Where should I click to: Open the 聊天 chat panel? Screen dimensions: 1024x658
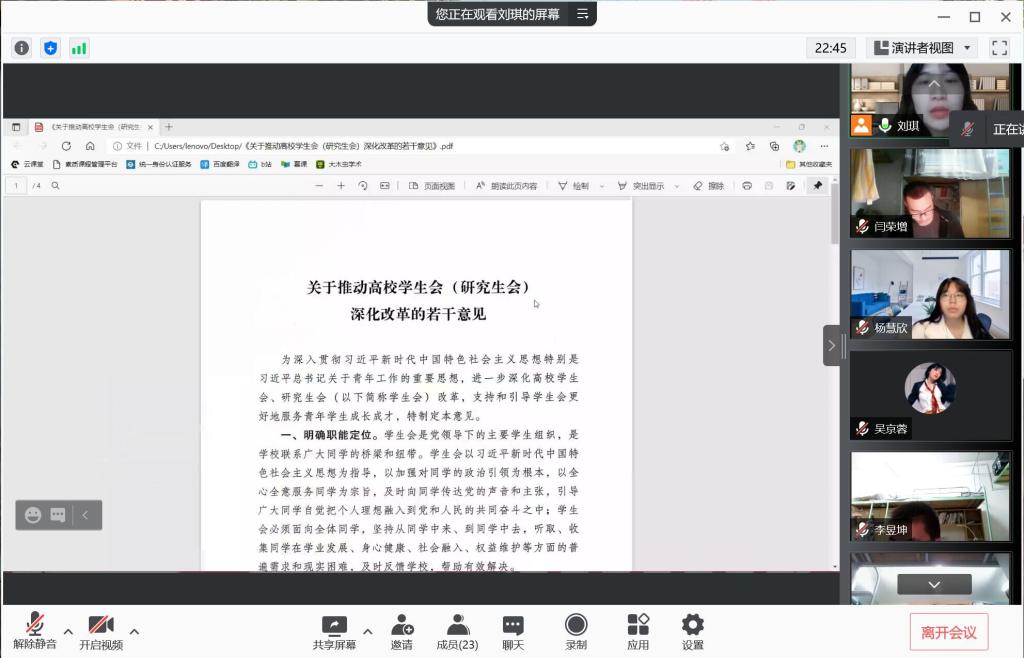pyautogui.click(x=513, y=632)
